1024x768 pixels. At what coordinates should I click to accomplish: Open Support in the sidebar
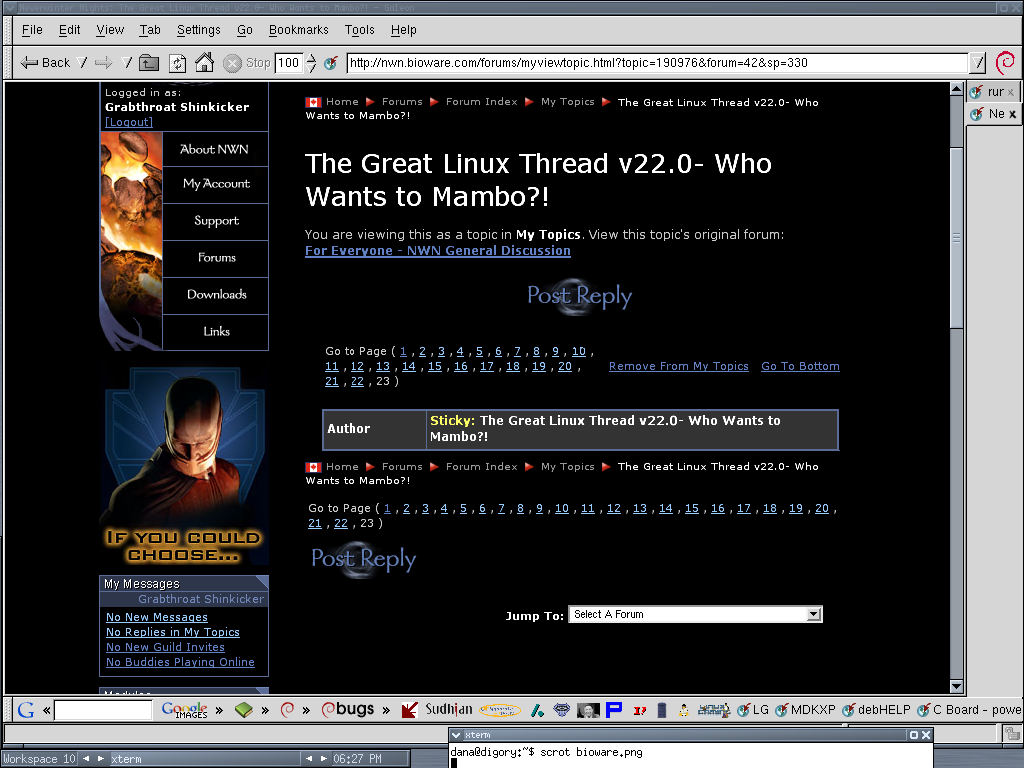pos(216,221)
